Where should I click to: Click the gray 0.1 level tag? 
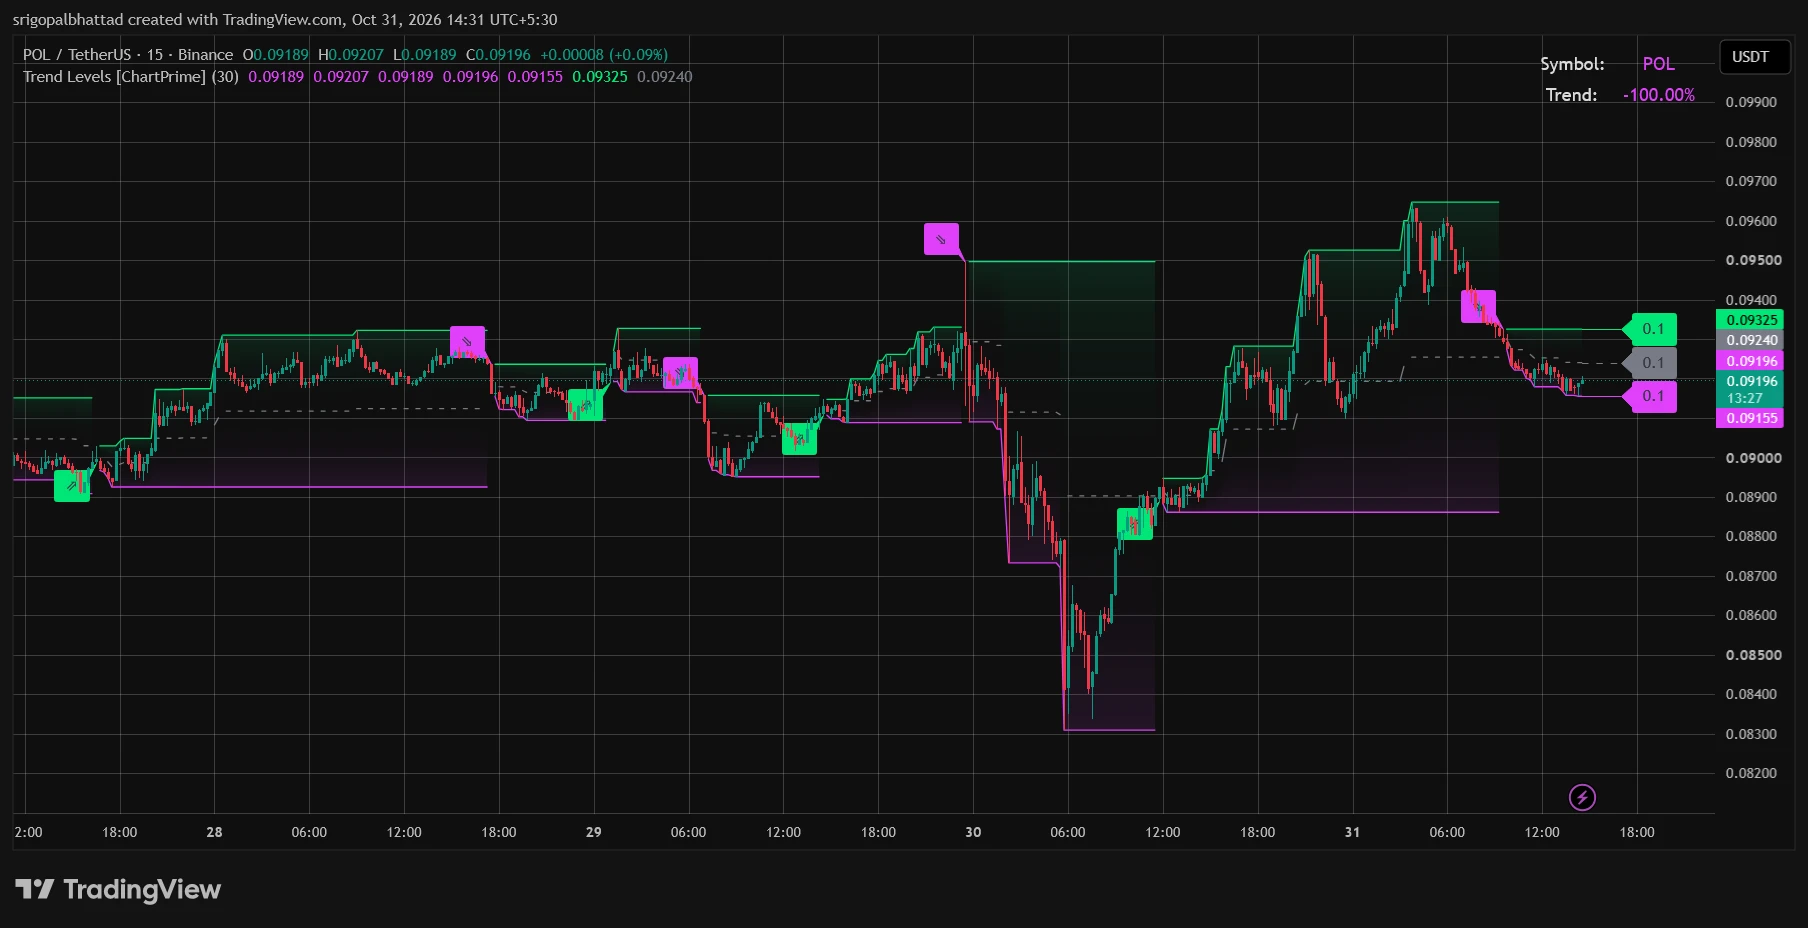(1650, 363)
